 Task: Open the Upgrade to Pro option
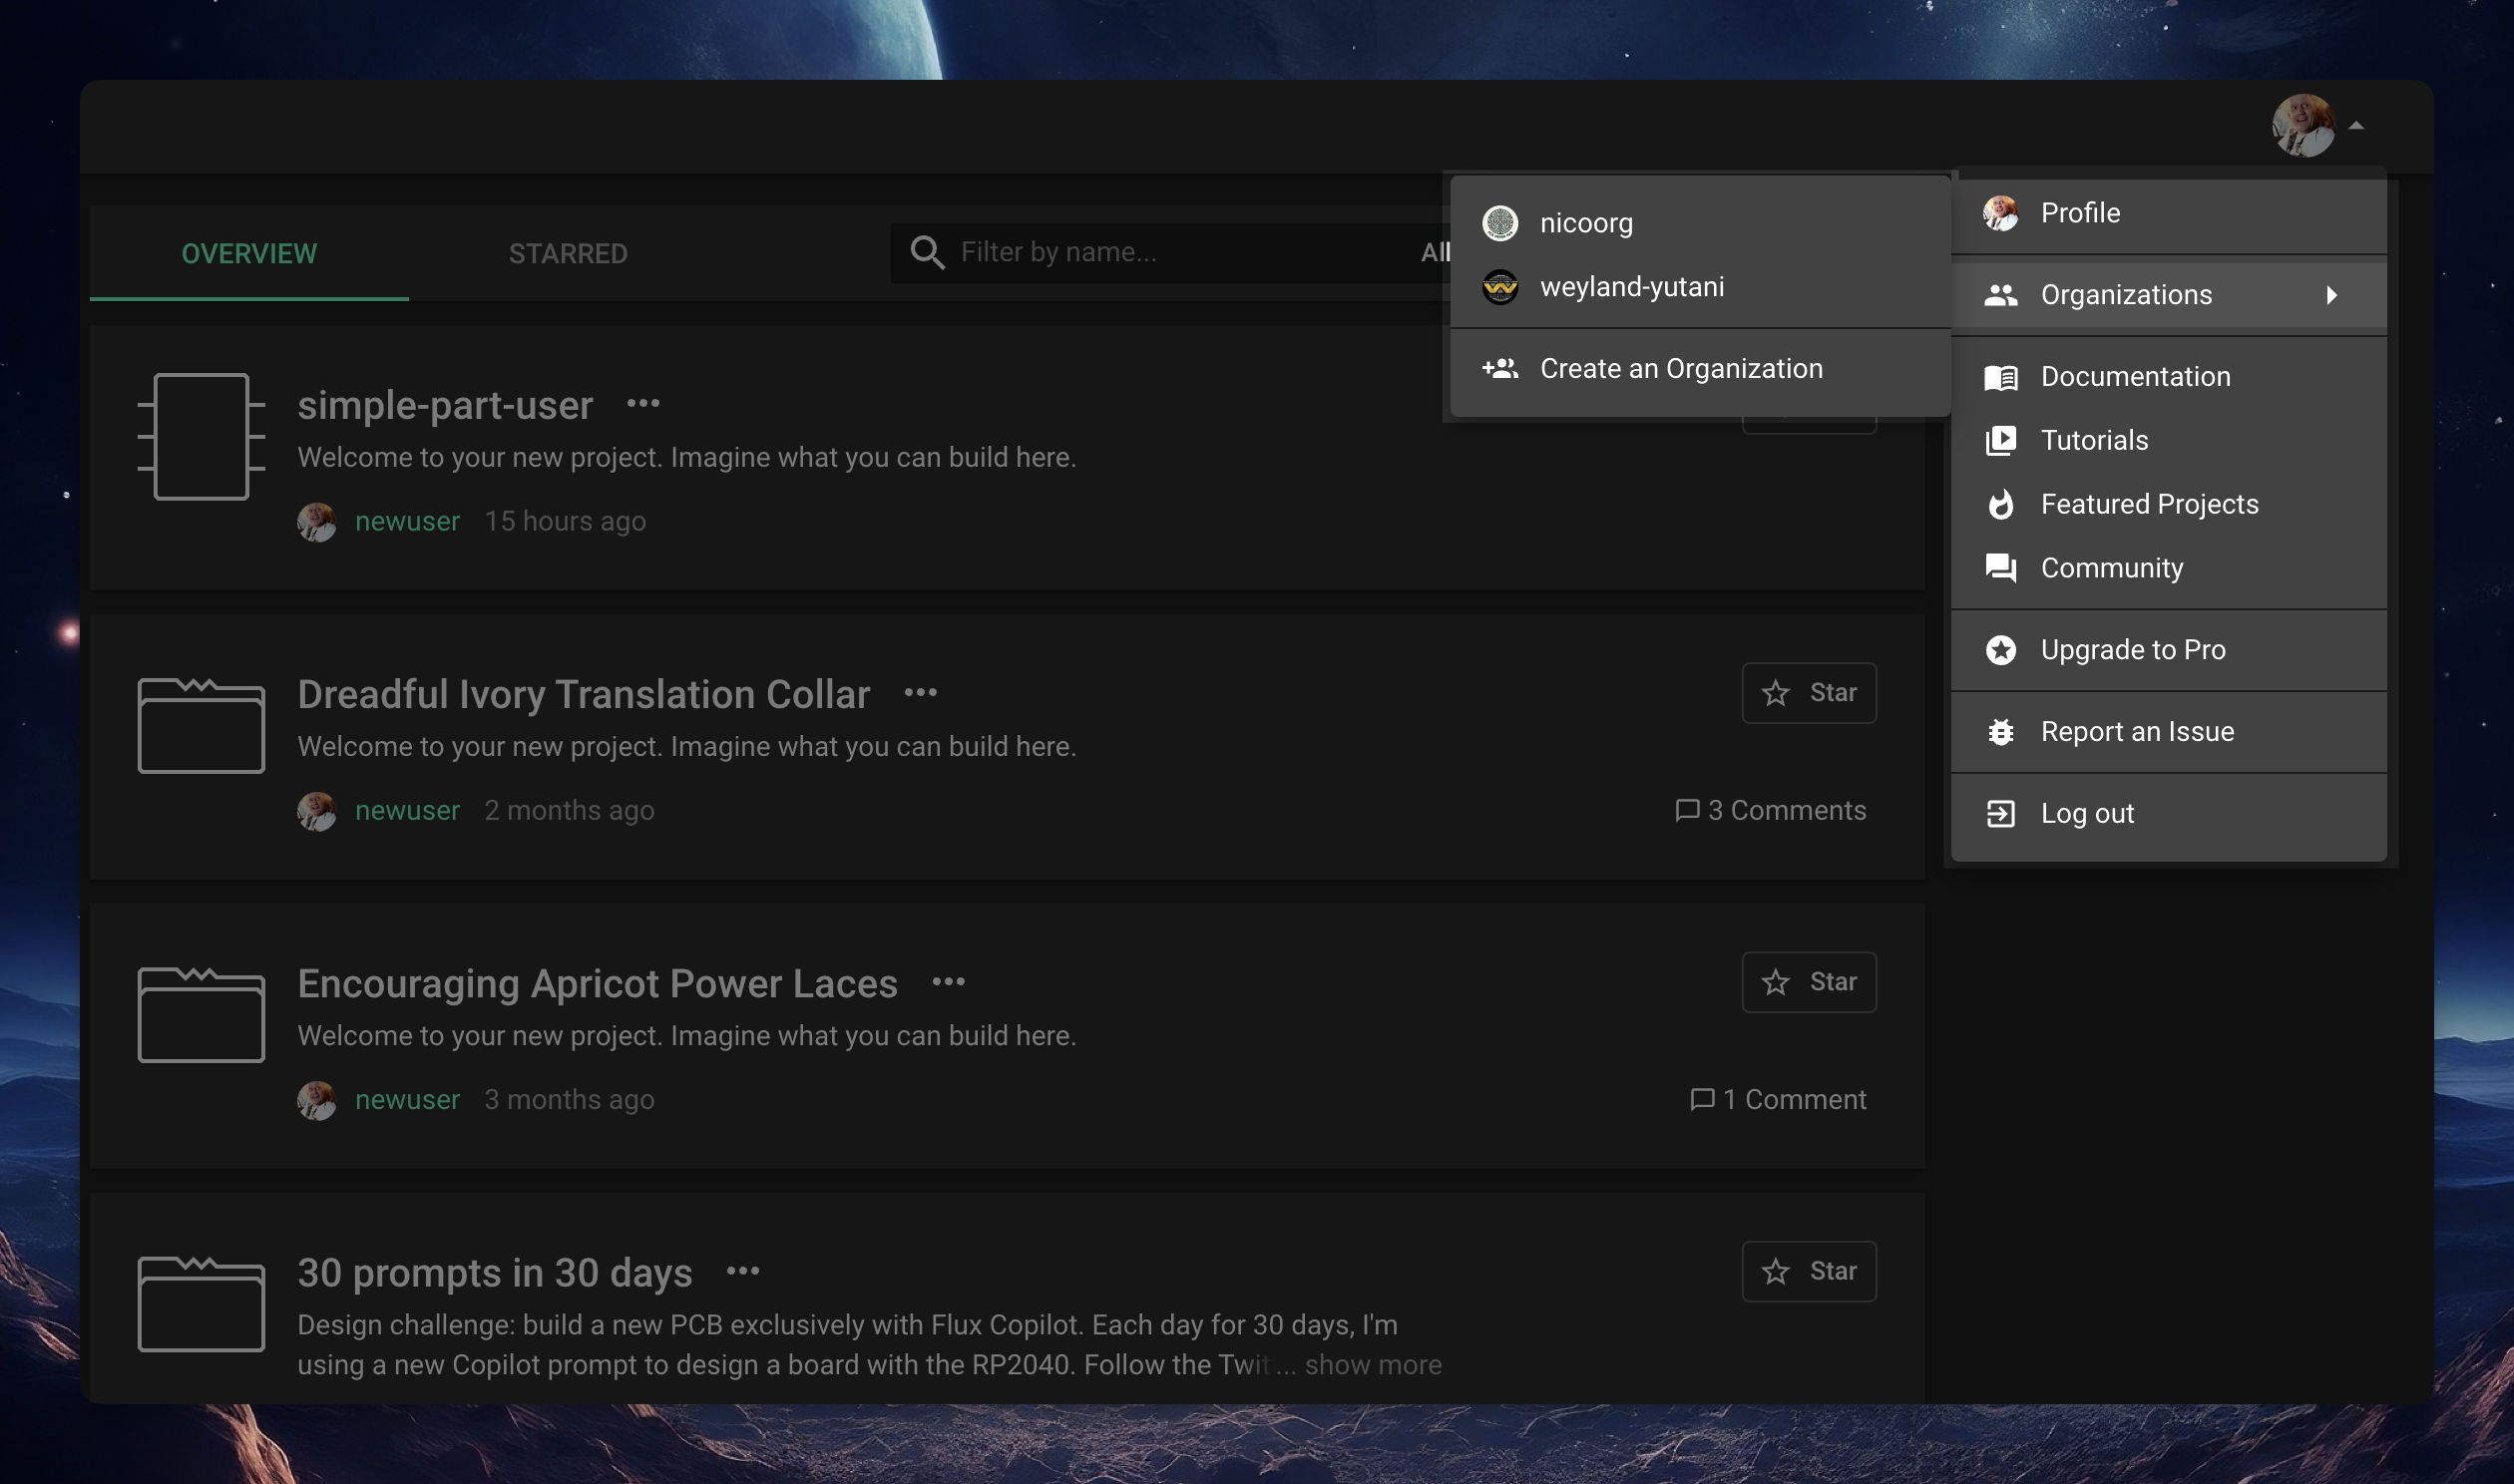coord(2132,650)
